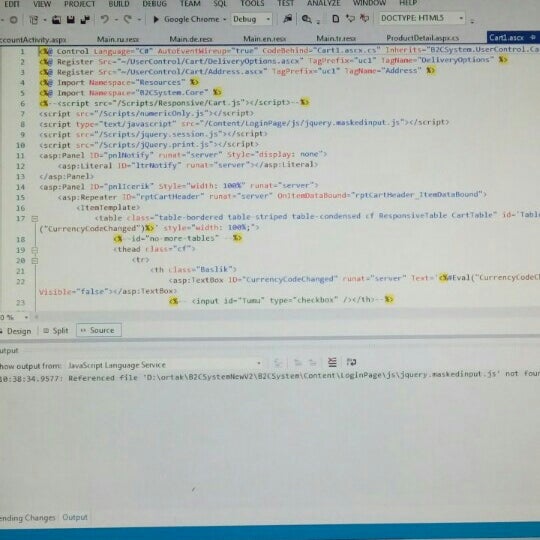Click the jquery.maskedinput.js not found message

pos(270,376)
